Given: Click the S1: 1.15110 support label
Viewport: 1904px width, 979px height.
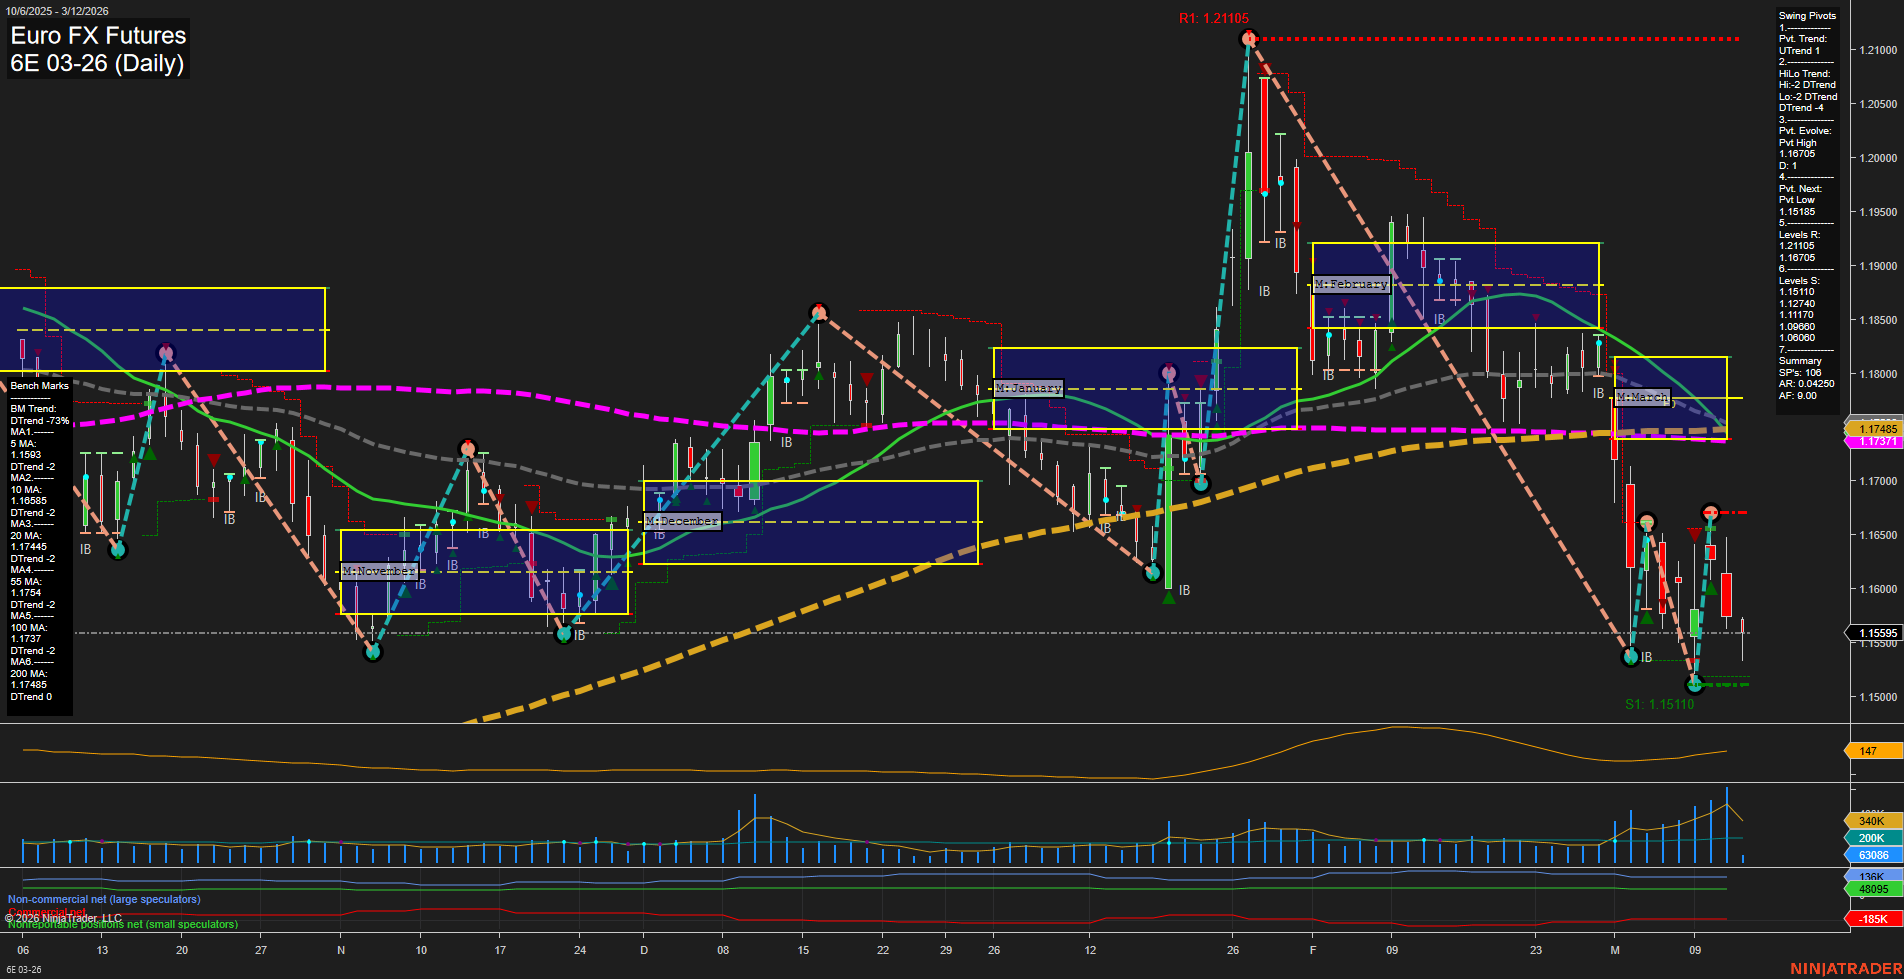Looking at the screenshot, I should pos(1659,704).
